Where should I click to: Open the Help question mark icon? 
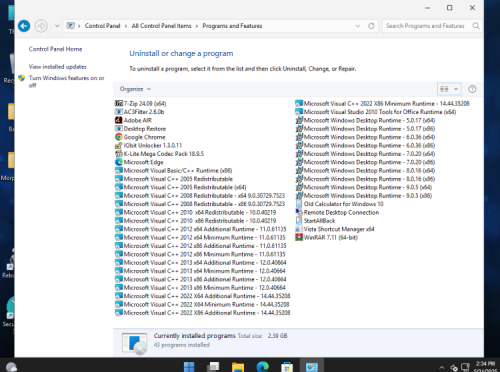(472, 89)
